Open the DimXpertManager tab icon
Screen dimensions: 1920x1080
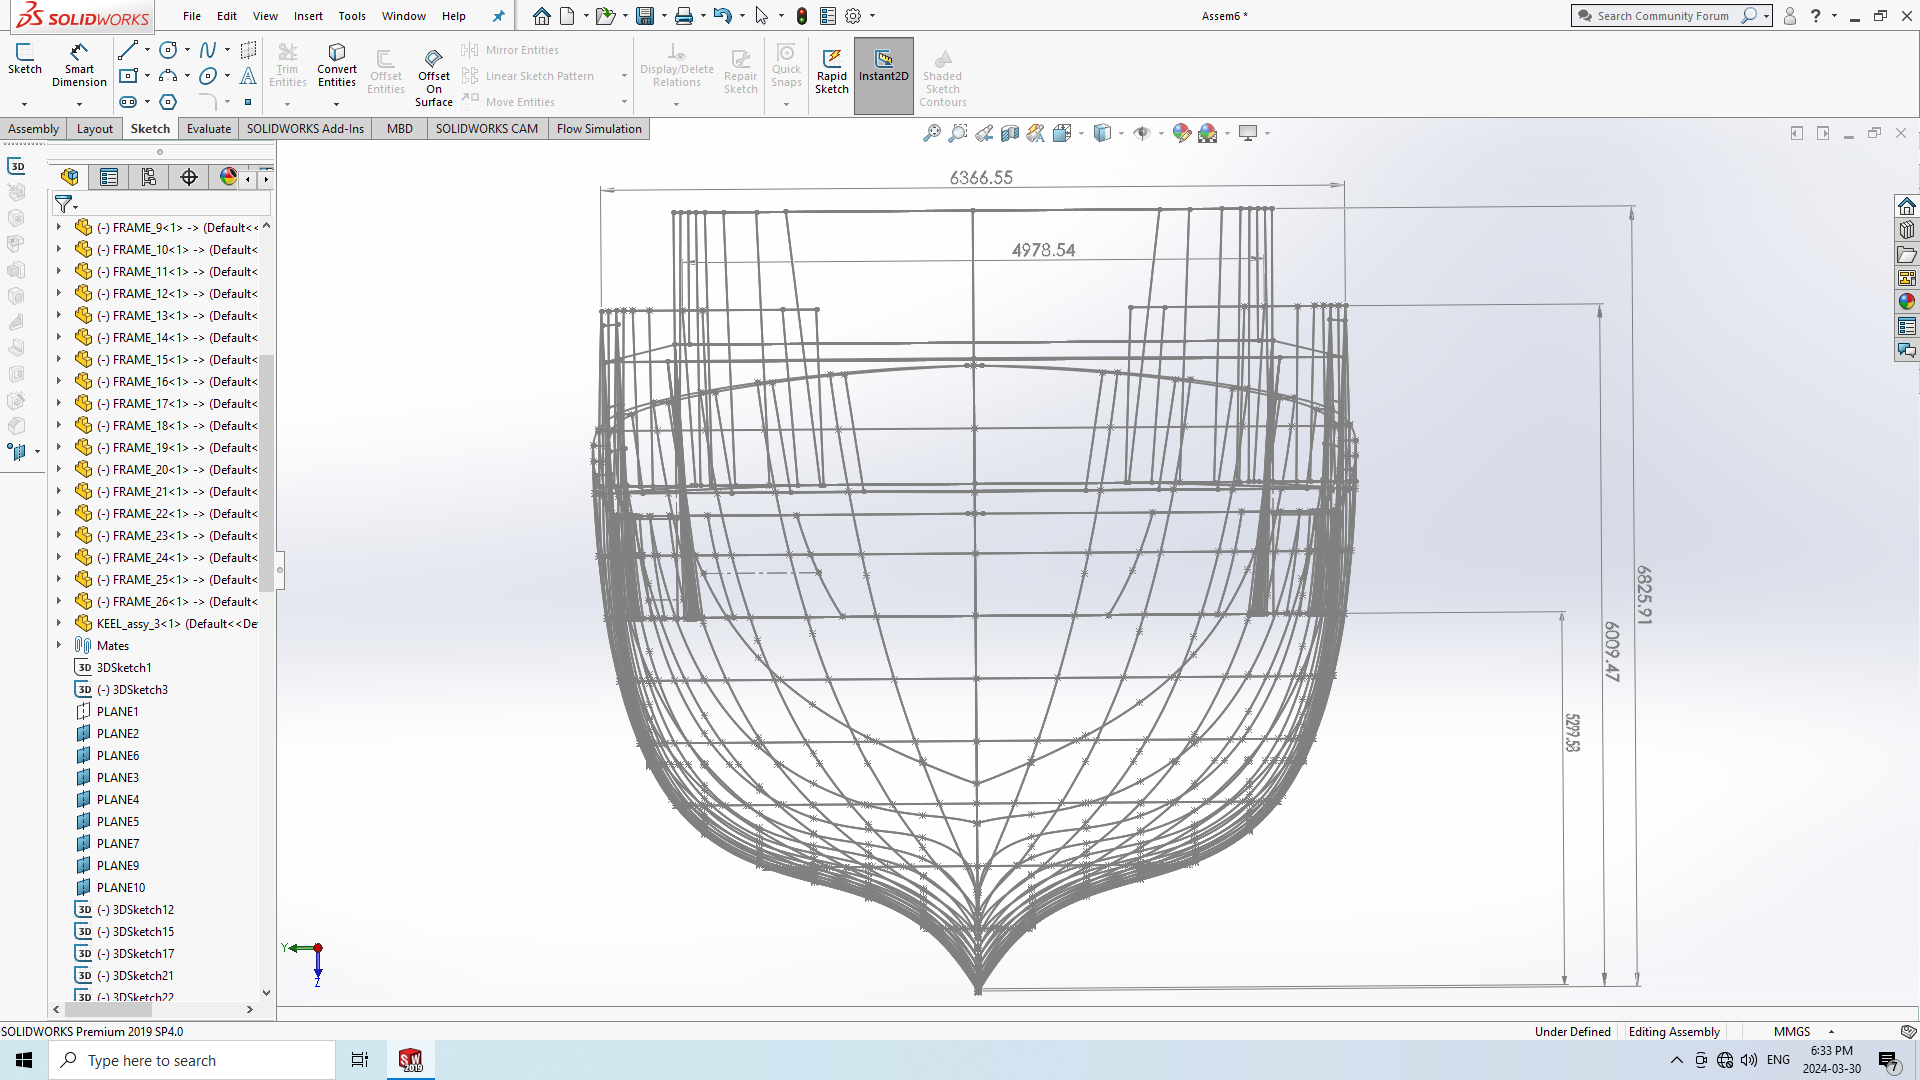(x=189, y=177)
